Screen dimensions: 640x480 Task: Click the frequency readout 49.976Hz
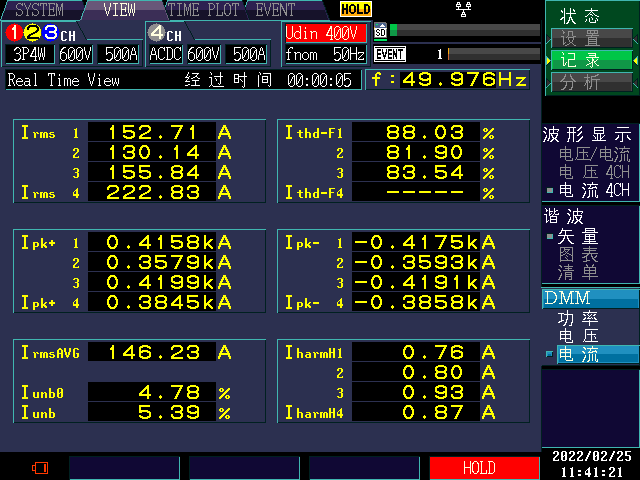tap(452, 79)
